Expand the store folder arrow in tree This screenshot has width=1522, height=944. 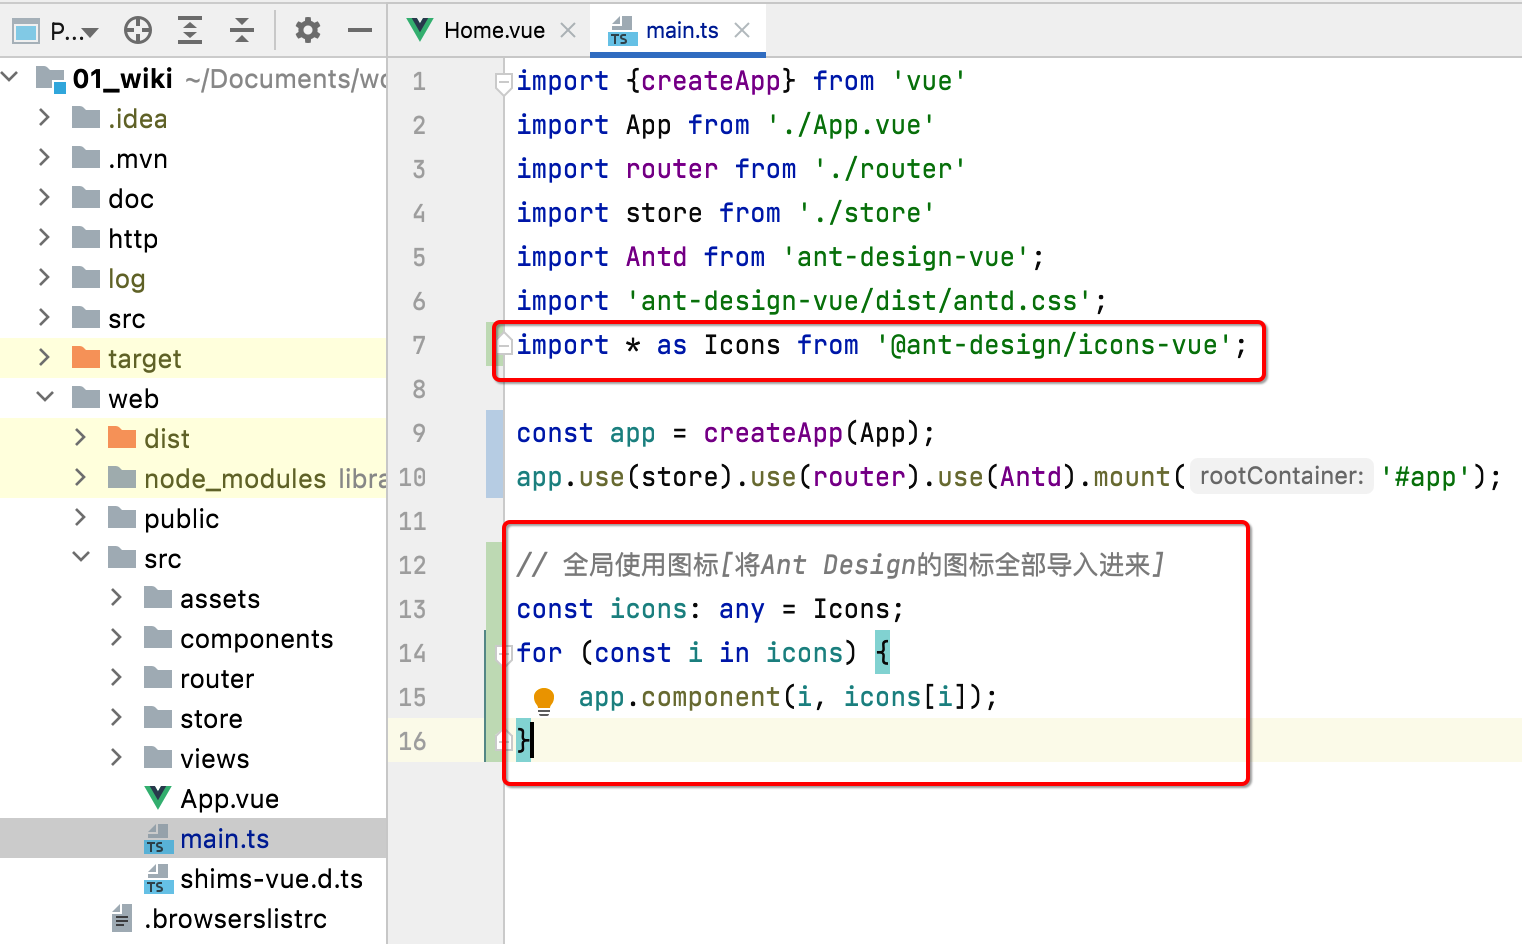point(116,717)
